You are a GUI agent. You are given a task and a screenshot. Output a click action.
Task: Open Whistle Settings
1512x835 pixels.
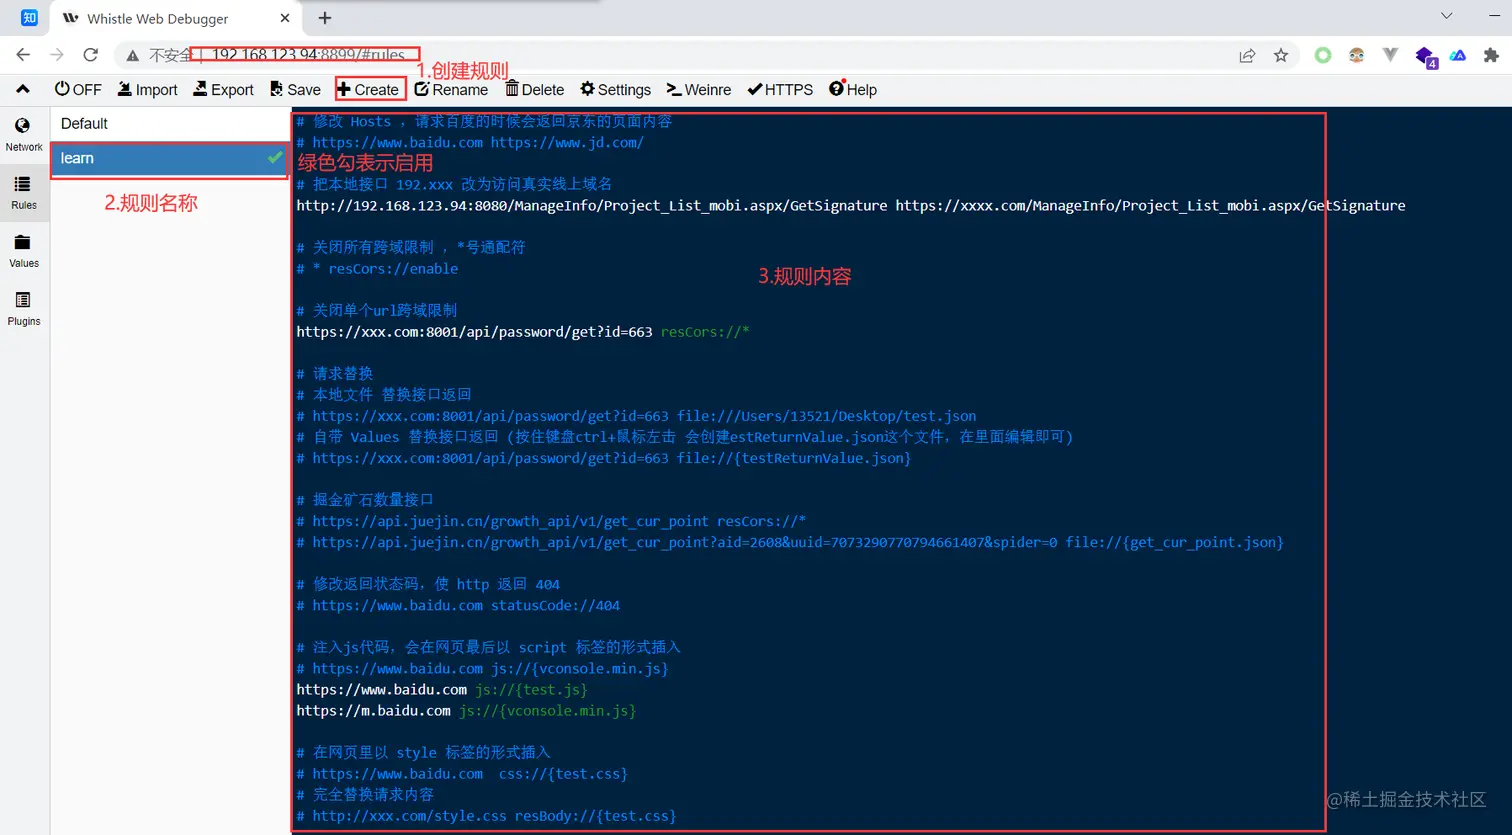(x=615, y=89)
